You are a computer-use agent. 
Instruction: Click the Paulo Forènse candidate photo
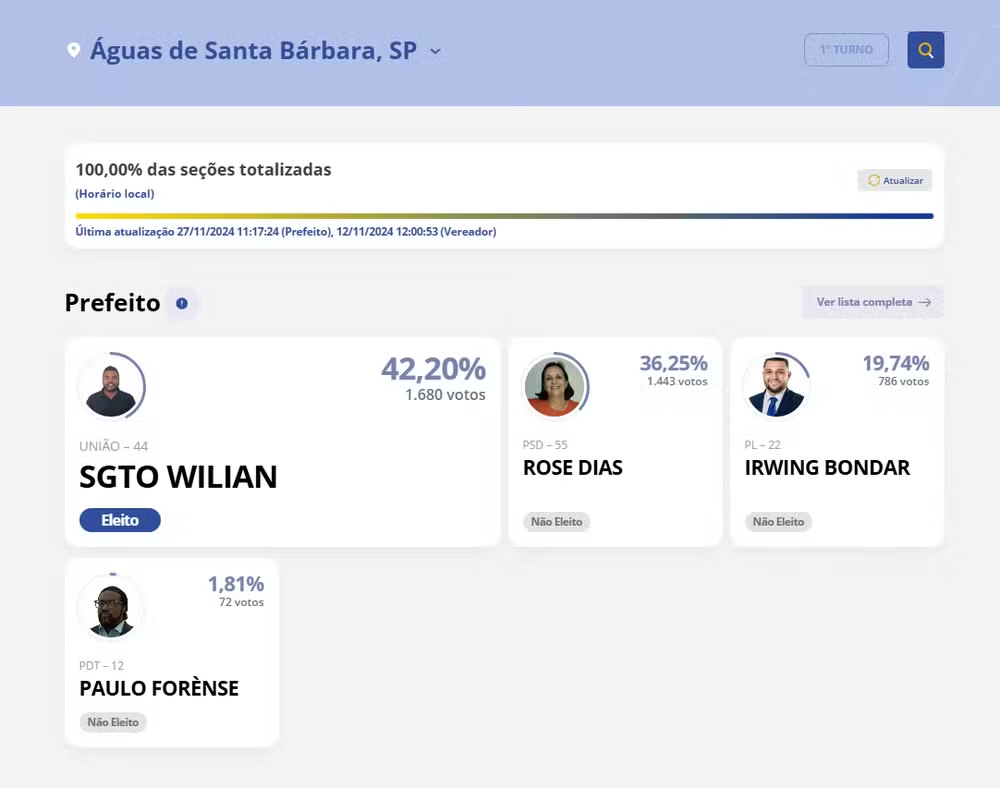point(111,608)
